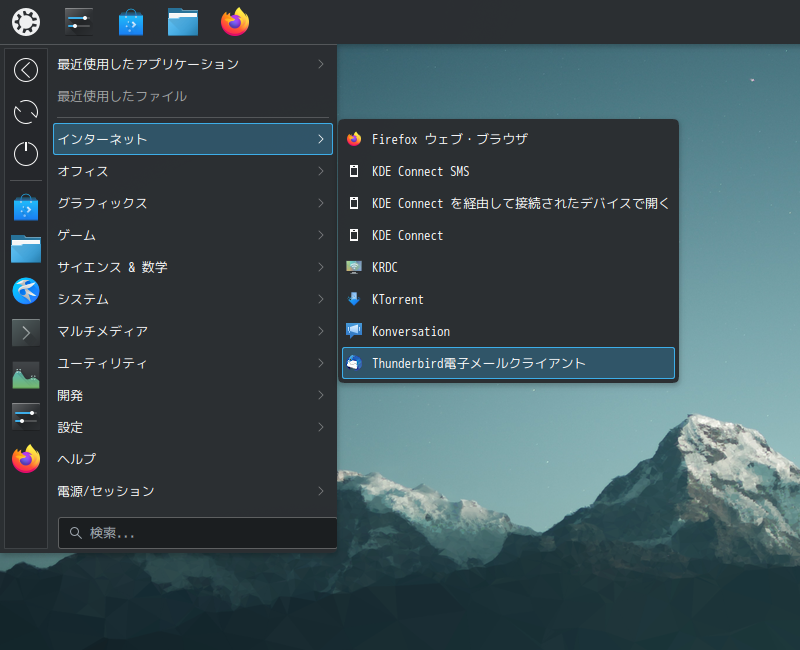Viewport: 800px width, 650px height.
Task: Click the KTorrent text label
Action: click(398, 299)
